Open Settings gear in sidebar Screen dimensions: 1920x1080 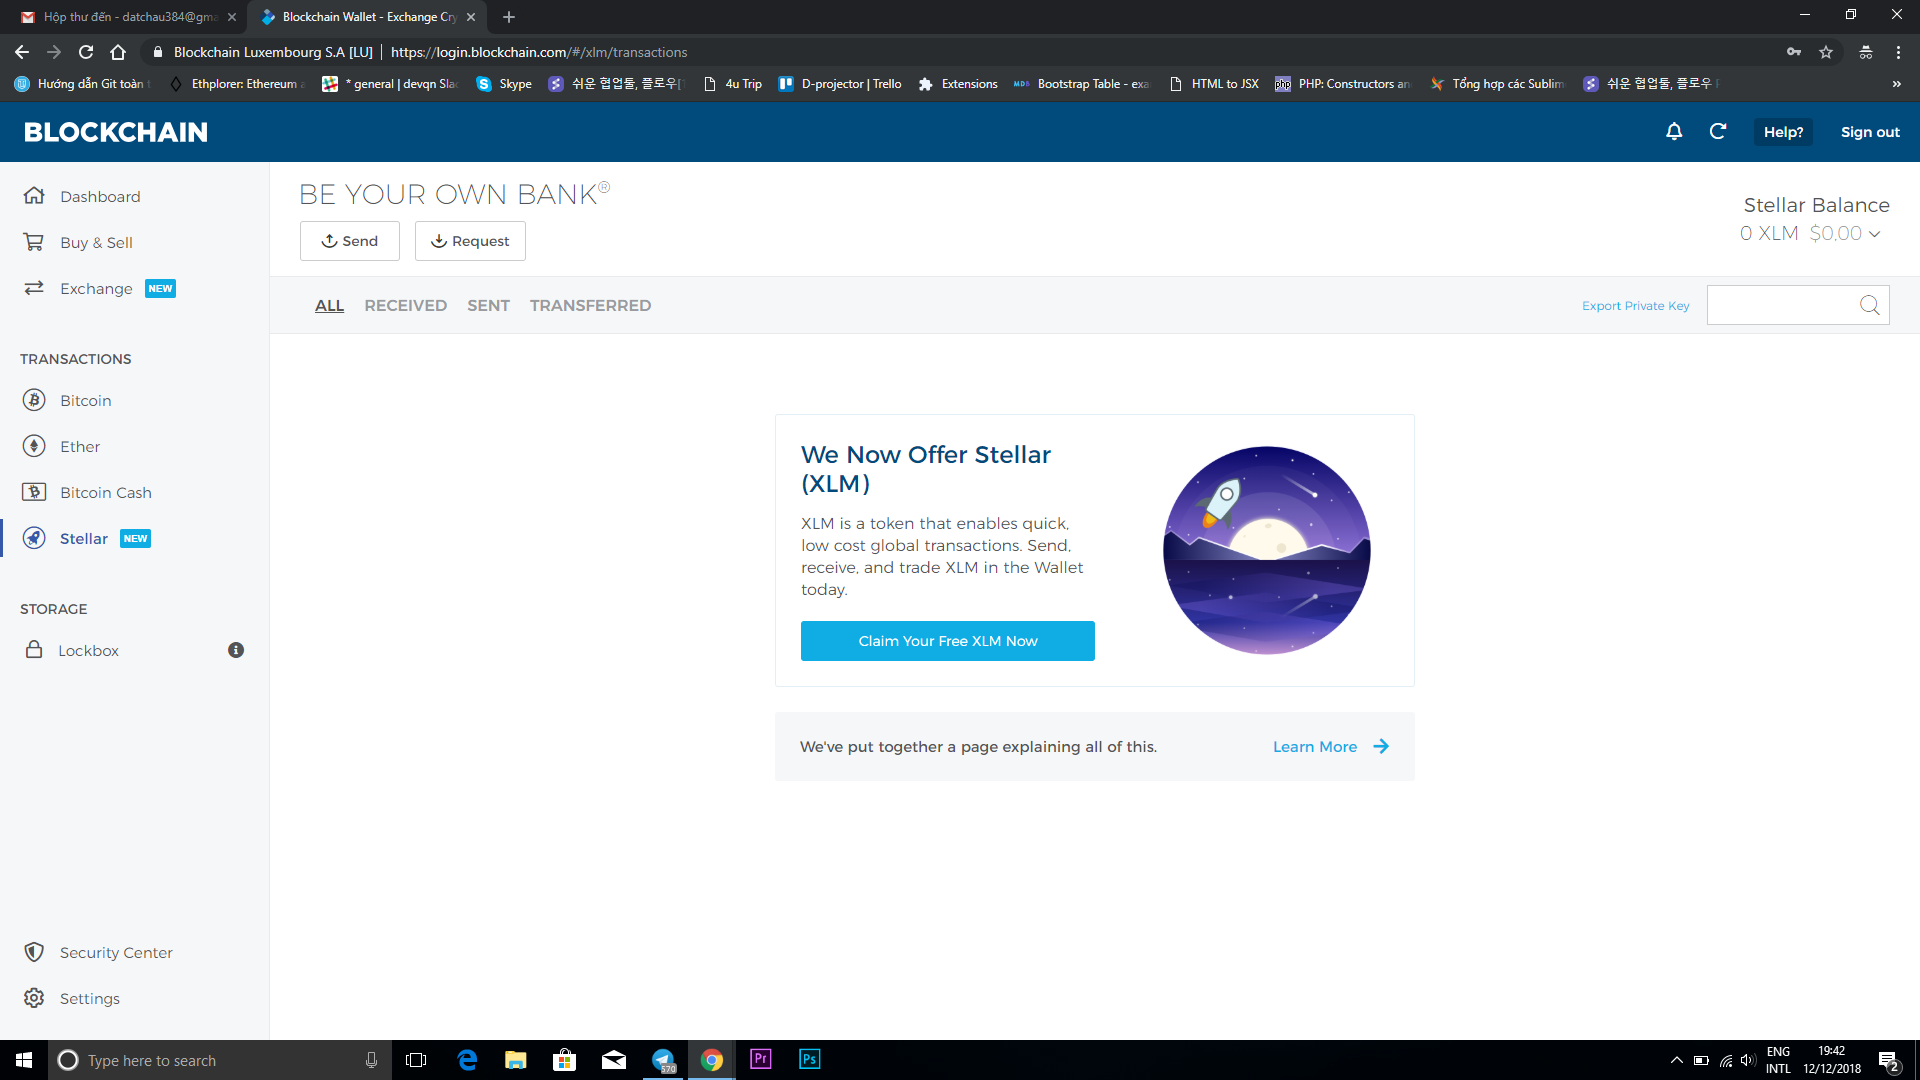(x=89, y=998)
